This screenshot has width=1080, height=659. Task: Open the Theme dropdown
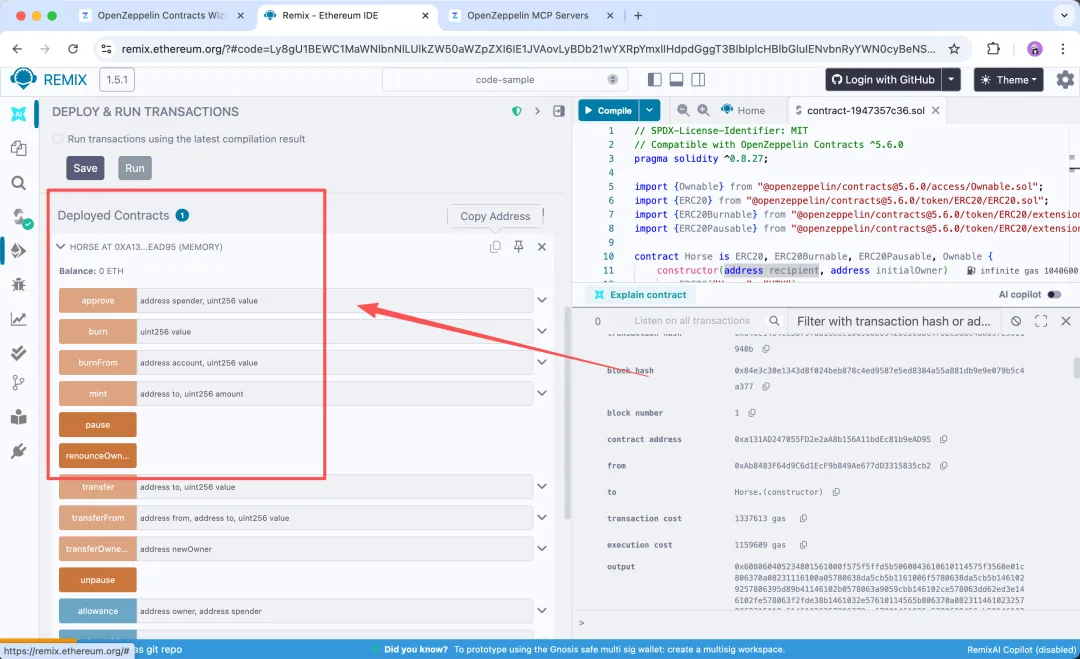1008,80
